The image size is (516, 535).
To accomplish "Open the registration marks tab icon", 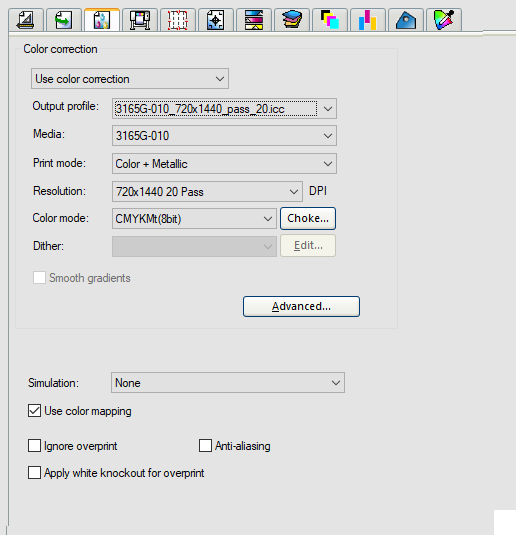I will tap(216, 20).
